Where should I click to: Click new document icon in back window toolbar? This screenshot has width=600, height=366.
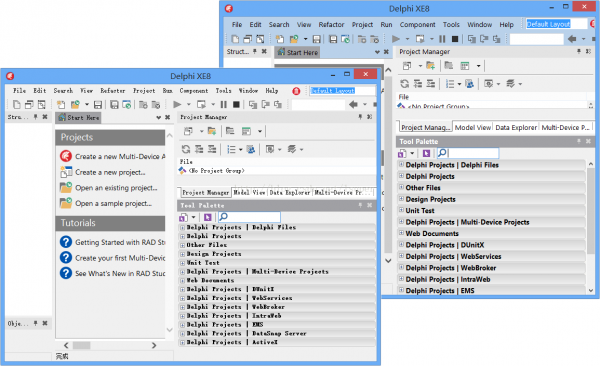[235, 39]
